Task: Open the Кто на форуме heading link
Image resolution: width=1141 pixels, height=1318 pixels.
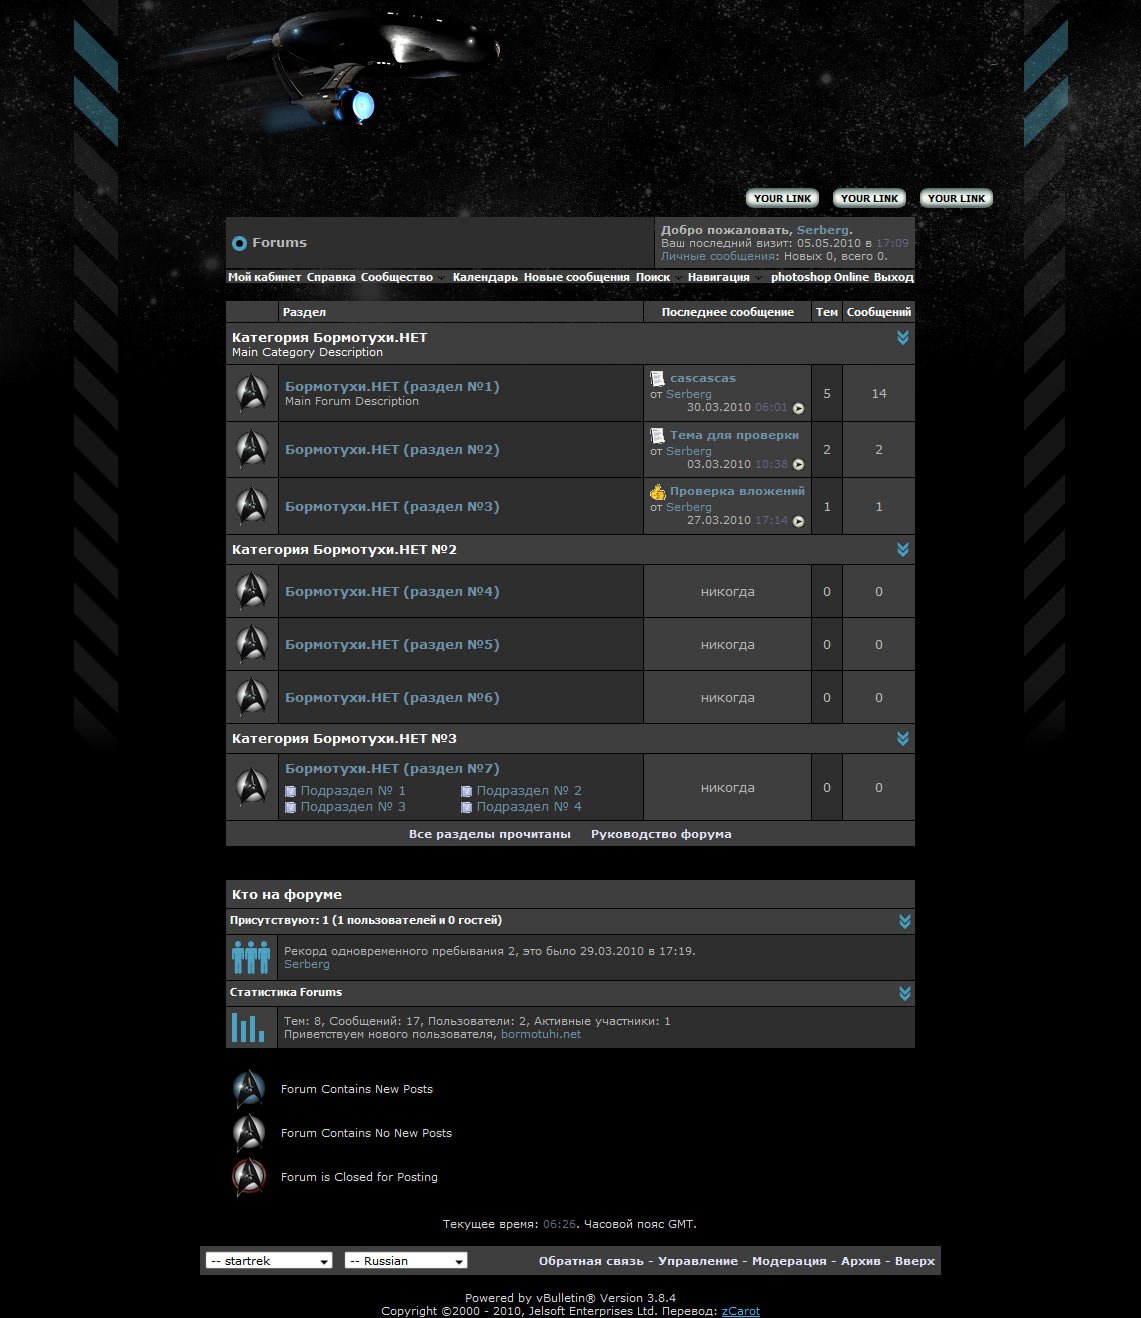Action: coord(287,895)
